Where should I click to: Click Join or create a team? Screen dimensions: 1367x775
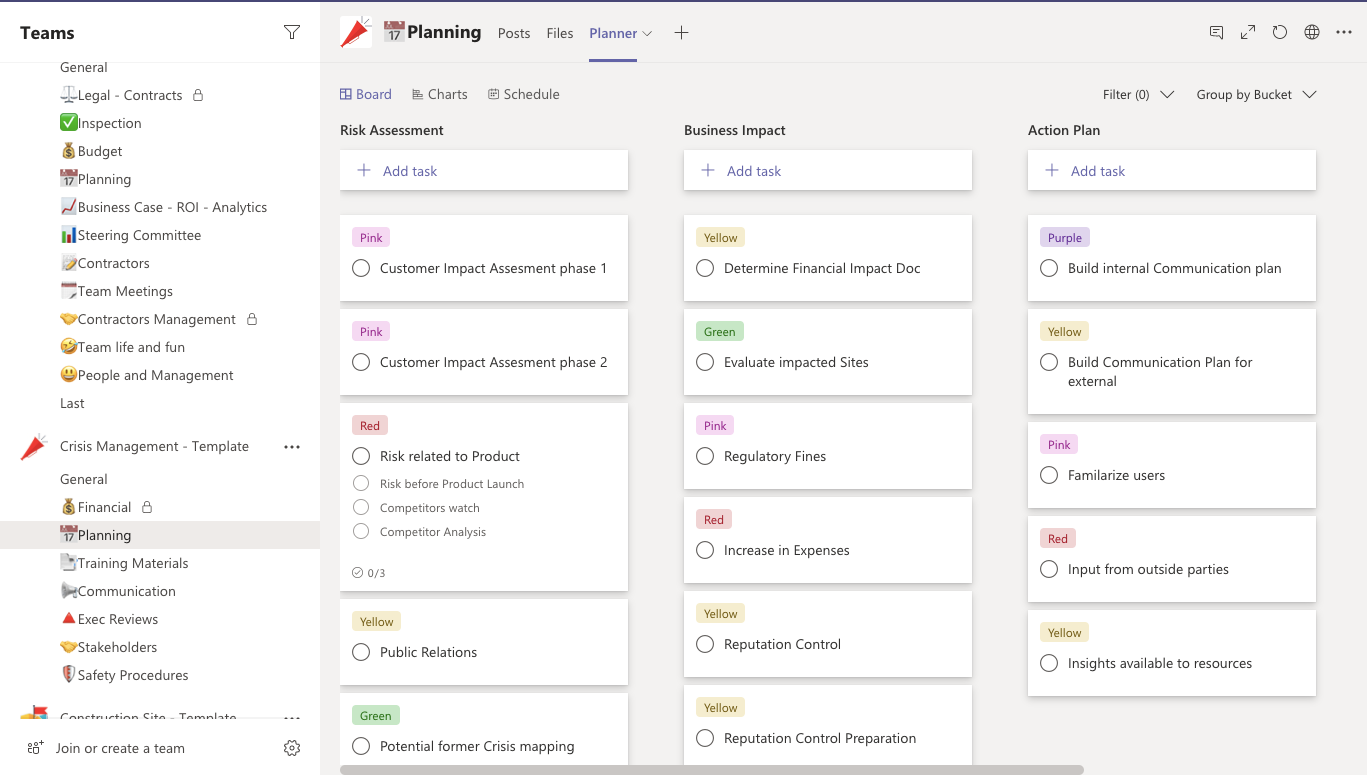click(120, 748)
